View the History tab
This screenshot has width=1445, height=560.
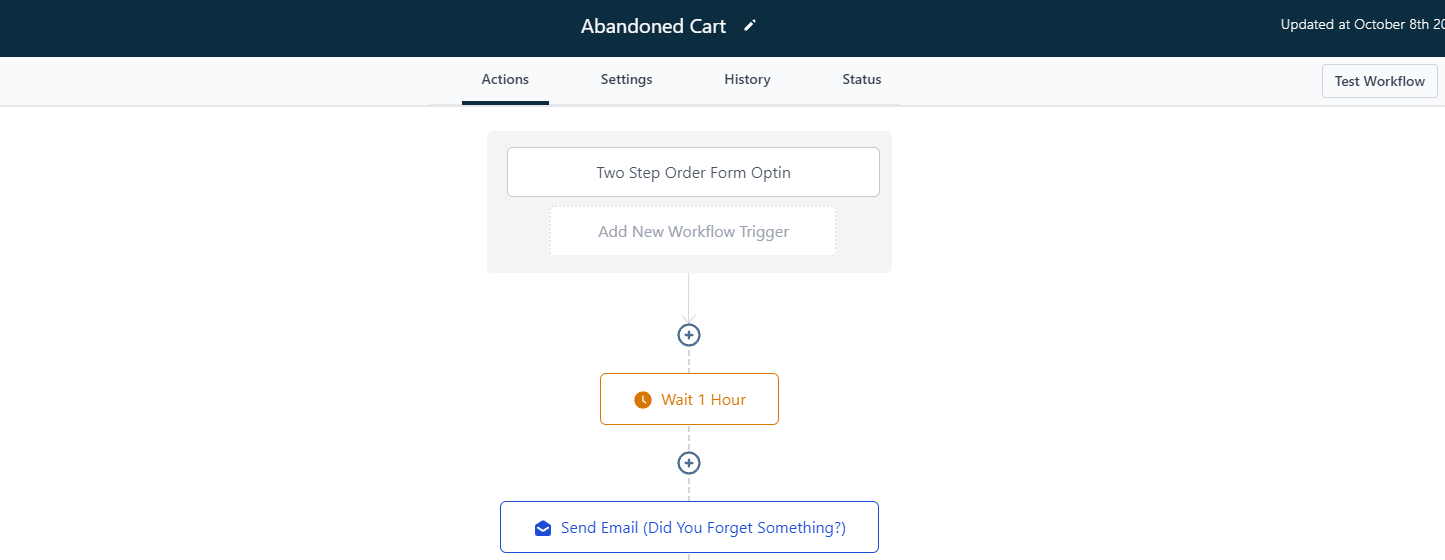point(747,80)
